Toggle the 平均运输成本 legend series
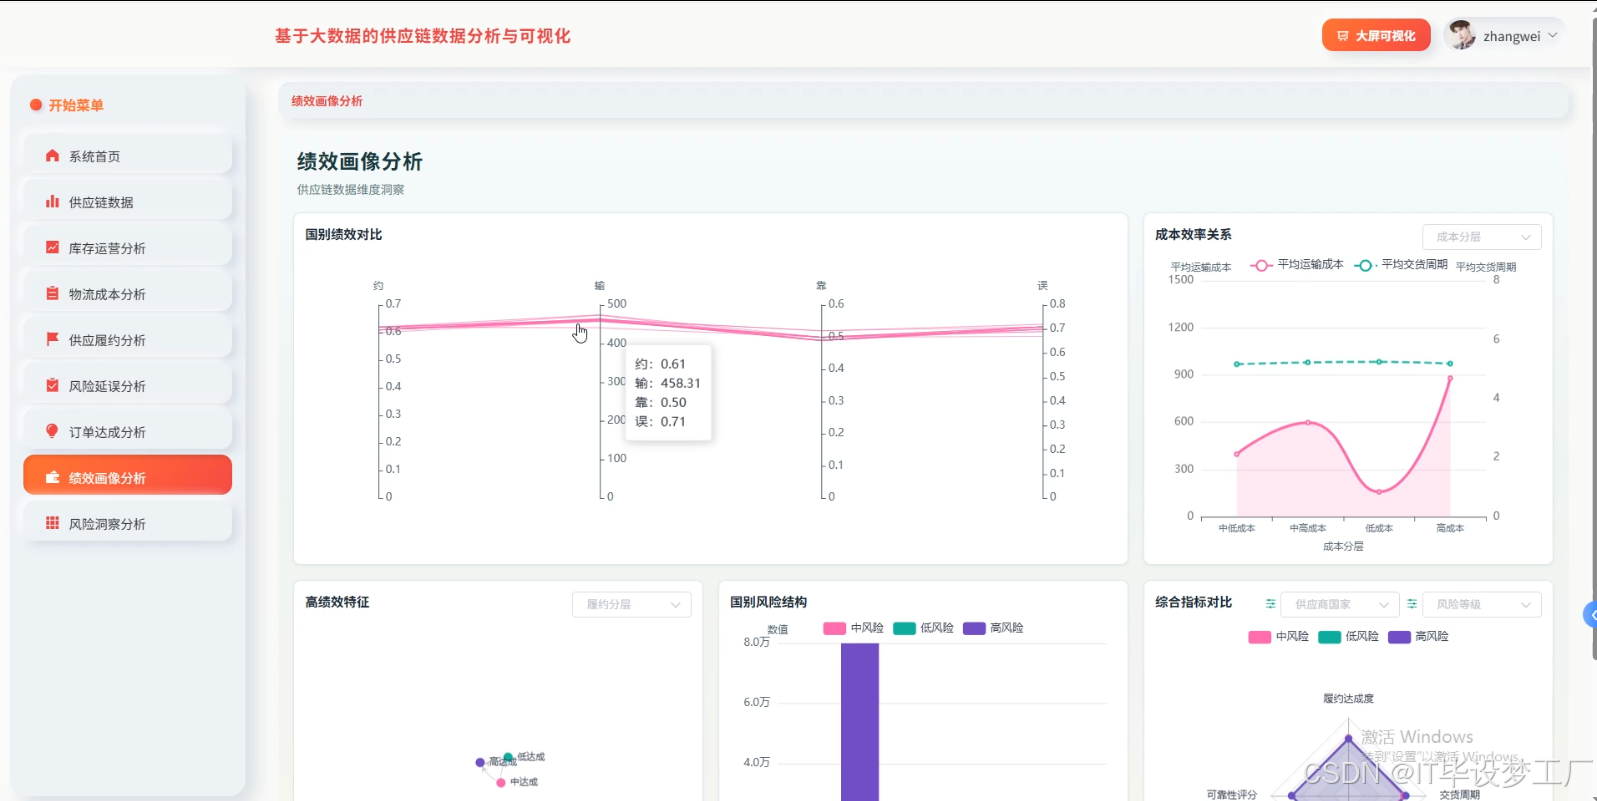Viewport: 1597px width, 801px height. coord(1297,265)
